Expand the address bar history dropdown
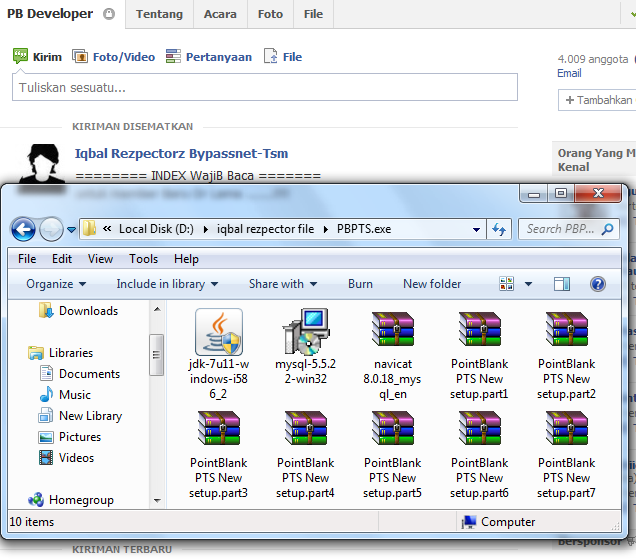 pos(477,230)
